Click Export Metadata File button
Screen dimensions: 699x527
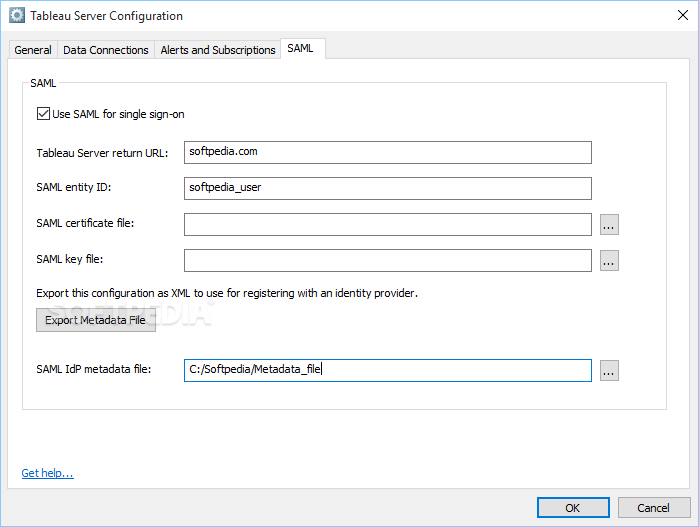pyautogui.click(x=96, y=320)
